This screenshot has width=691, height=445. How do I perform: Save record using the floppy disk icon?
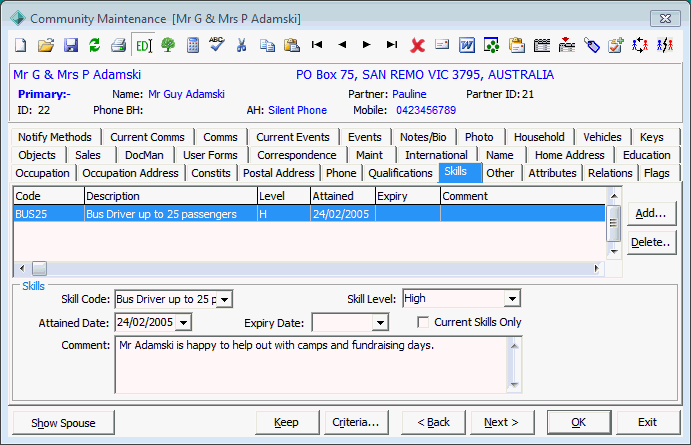click(71, 45)
